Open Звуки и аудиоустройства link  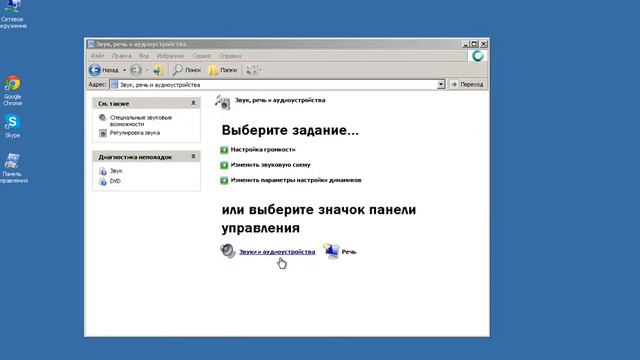coord(277,252)
